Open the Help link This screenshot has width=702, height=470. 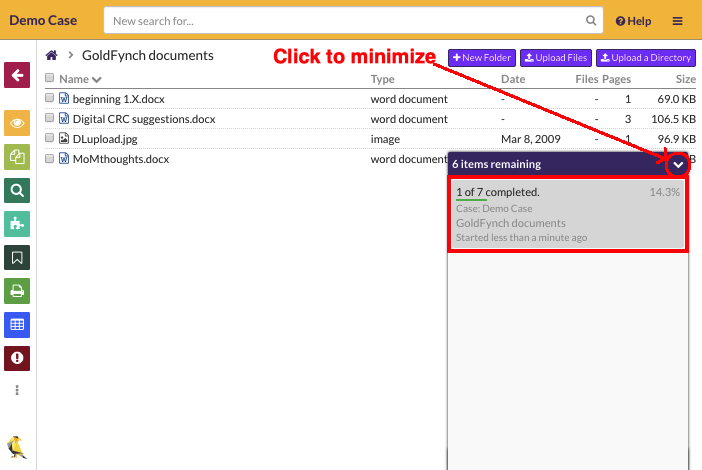pyautogui.click(x=633, y=21)
